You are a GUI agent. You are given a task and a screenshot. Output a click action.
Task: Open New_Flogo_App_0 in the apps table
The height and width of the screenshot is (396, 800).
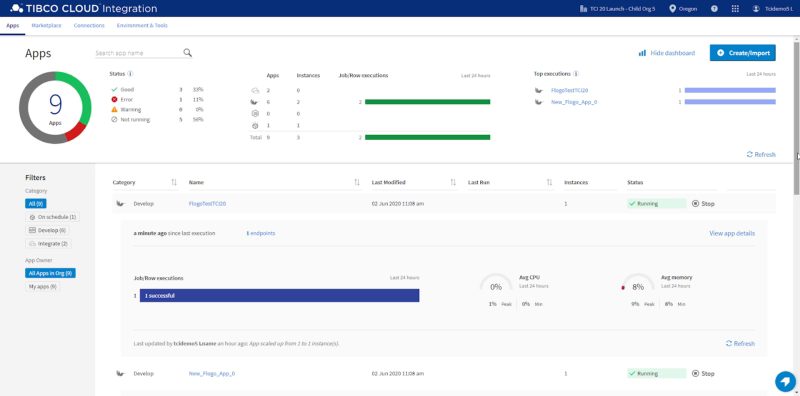pos(212,374)
